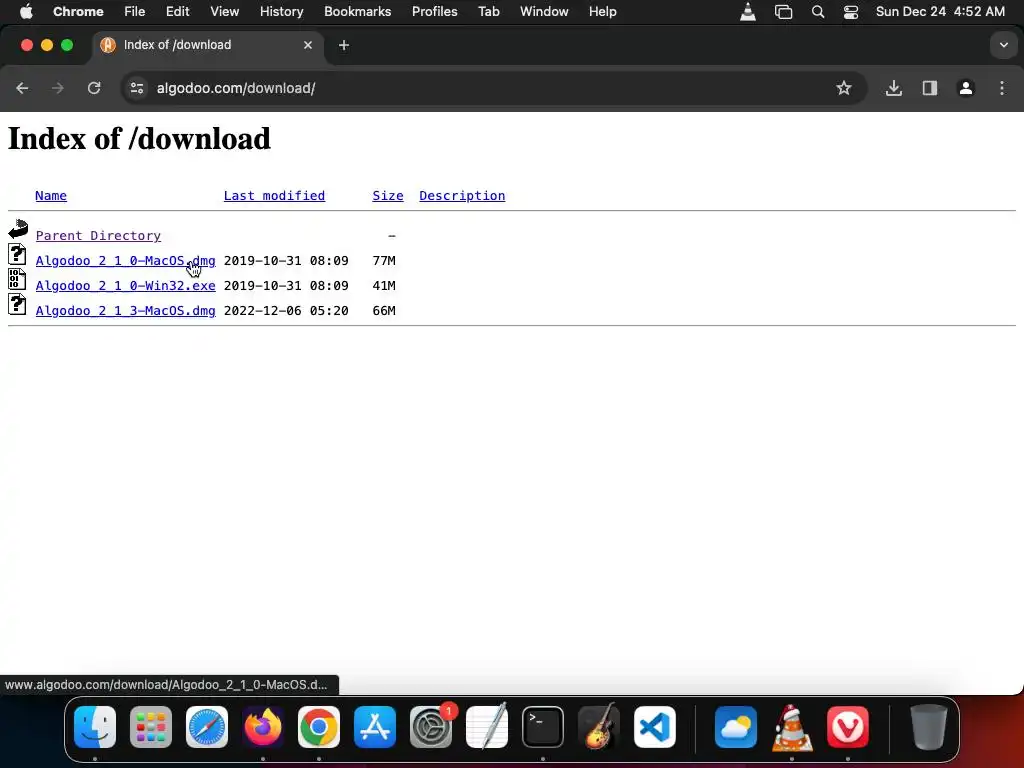Sort listing by Size
The height and width of the screenshot is (768, 1024).
tap(388, 196)
